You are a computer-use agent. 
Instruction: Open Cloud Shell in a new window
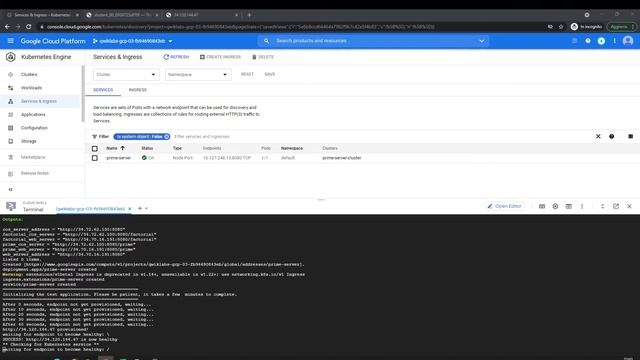(x=616, y=207)
